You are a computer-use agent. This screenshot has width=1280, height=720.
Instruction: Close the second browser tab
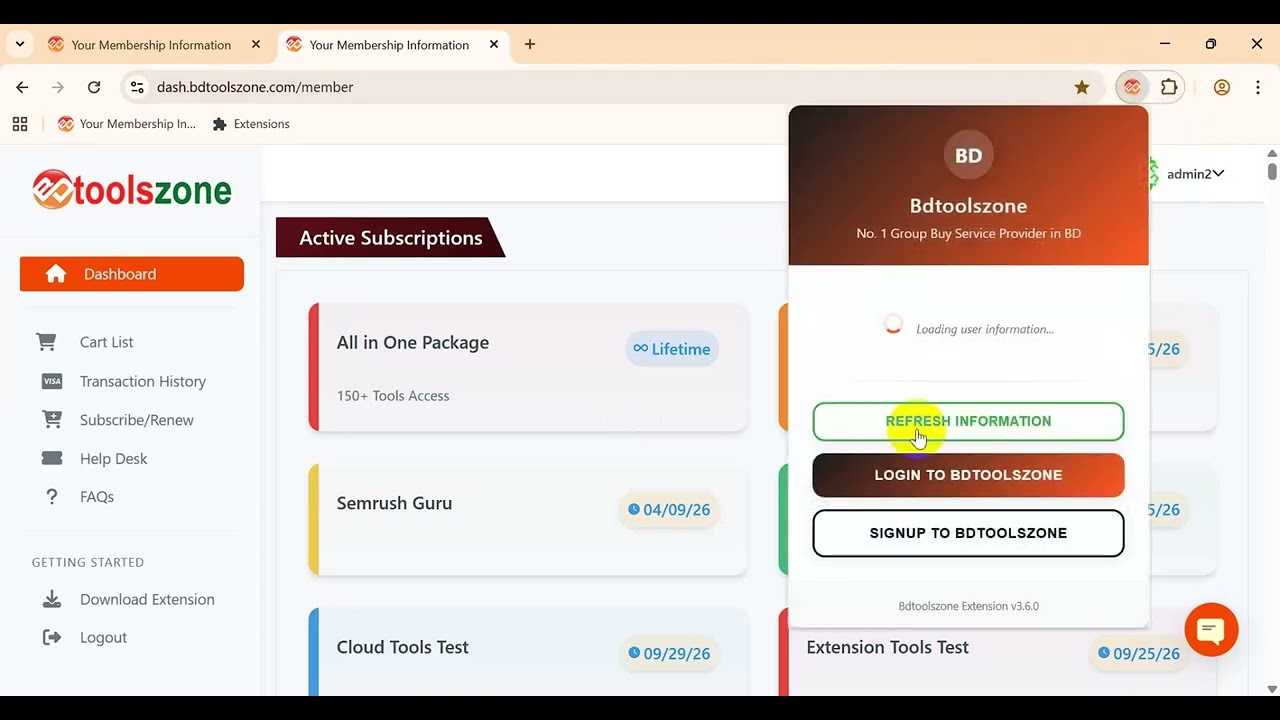click(x=494, y=45)
